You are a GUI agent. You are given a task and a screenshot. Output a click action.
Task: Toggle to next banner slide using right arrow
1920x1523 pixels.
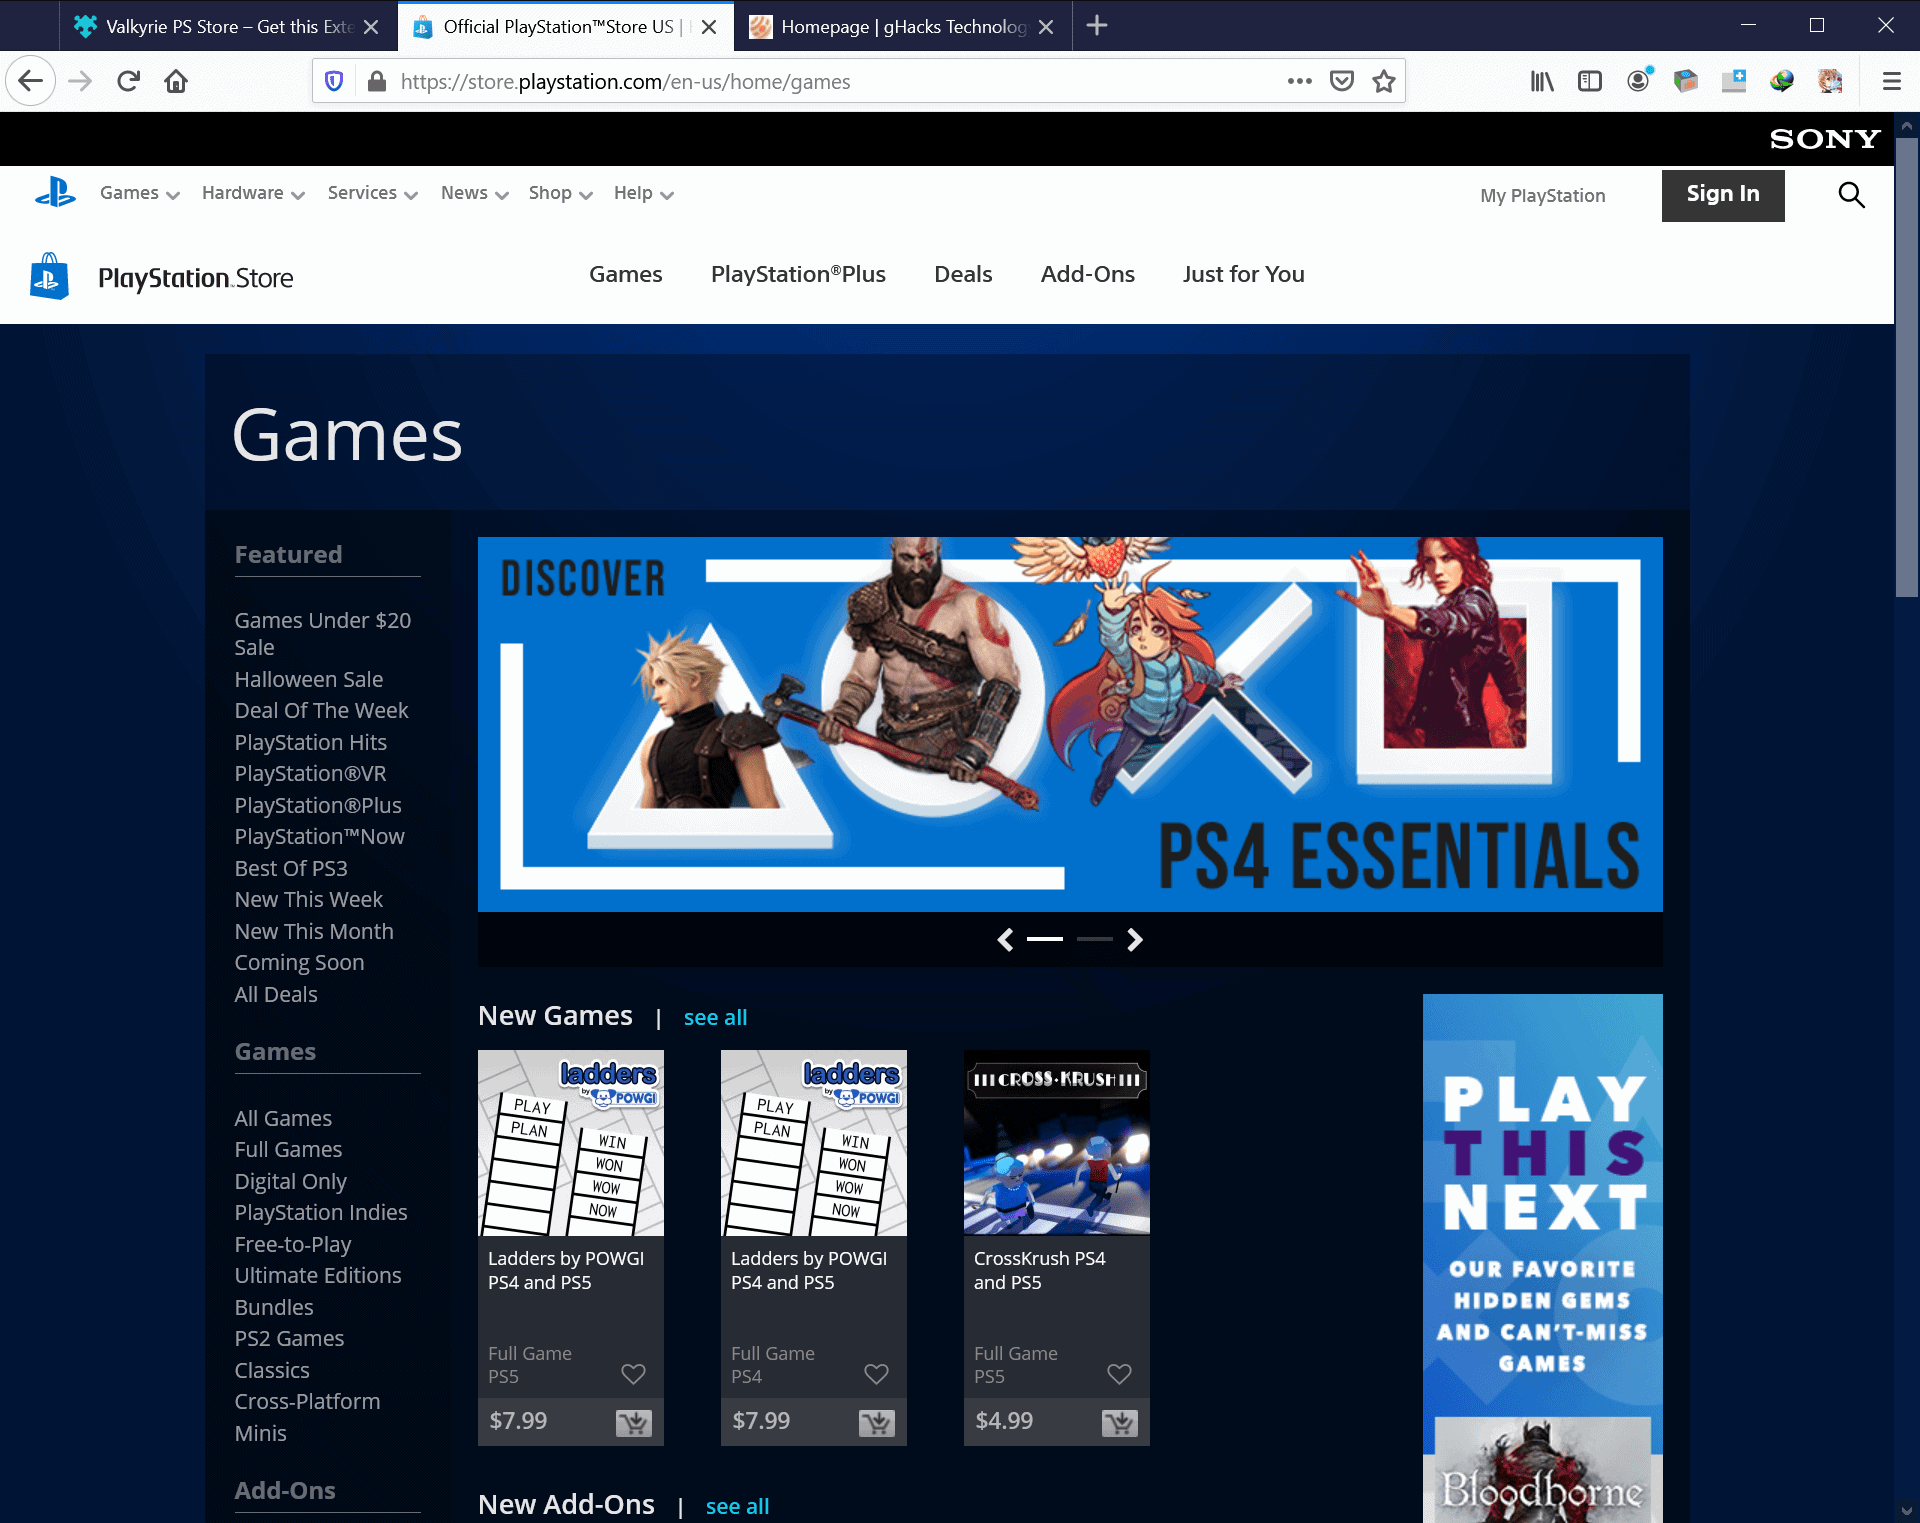click(1135, 940)
